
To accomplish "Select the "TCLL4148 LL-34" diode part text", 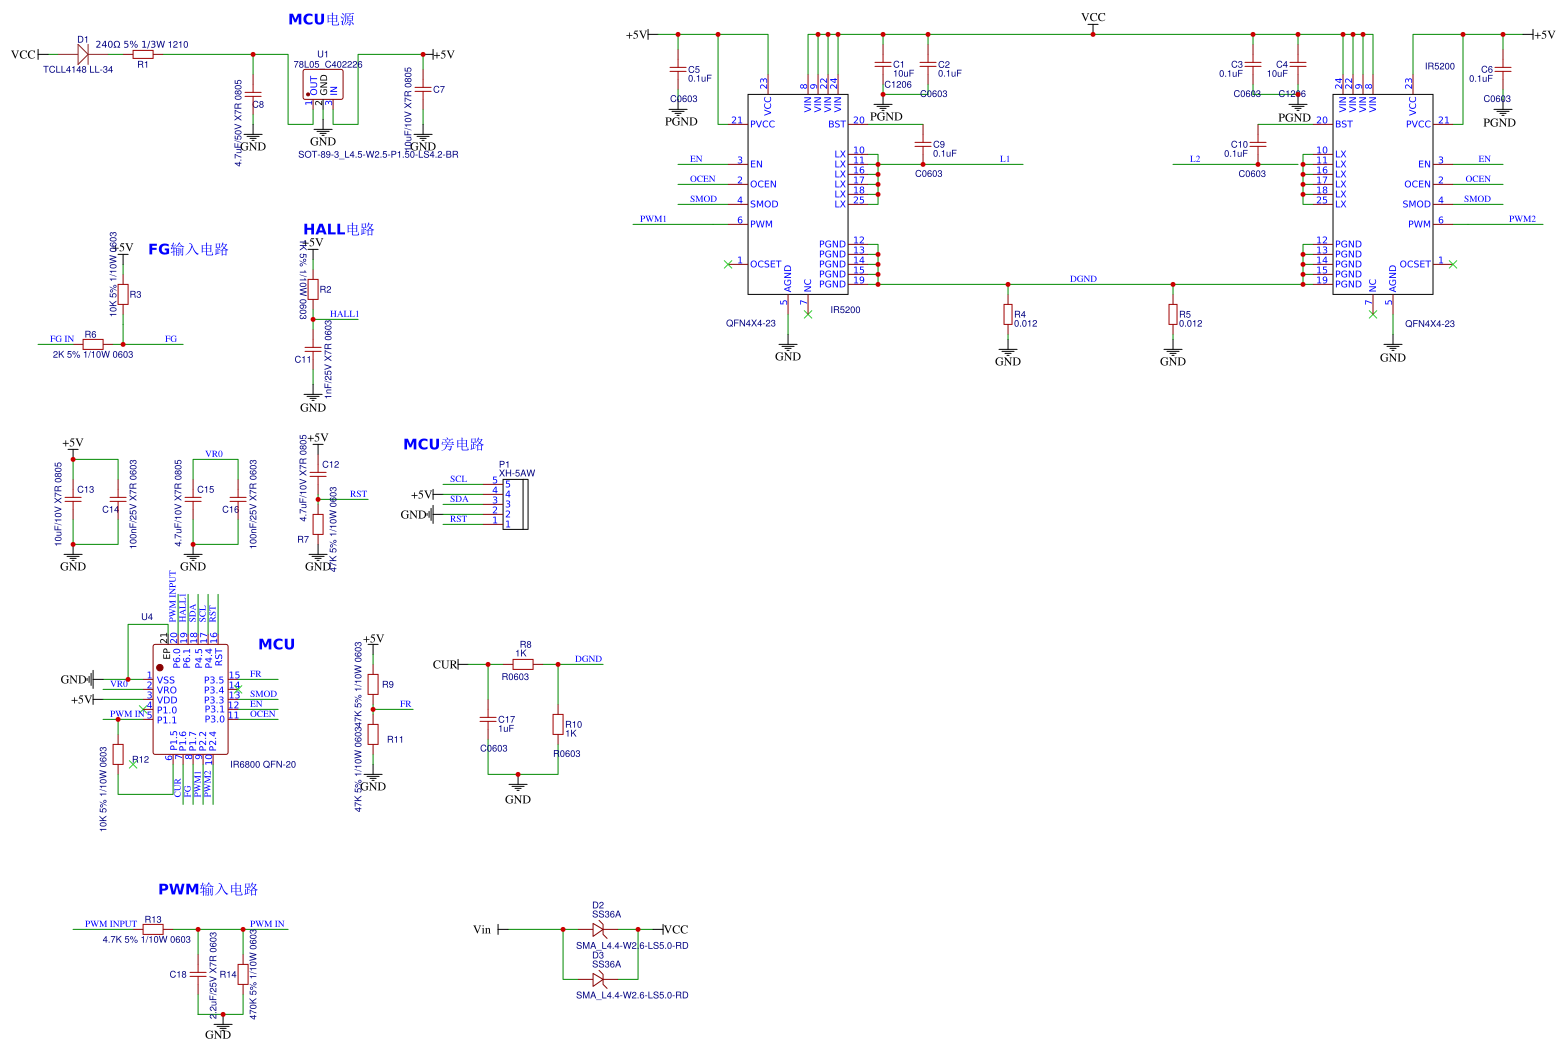I will (78, 70).
